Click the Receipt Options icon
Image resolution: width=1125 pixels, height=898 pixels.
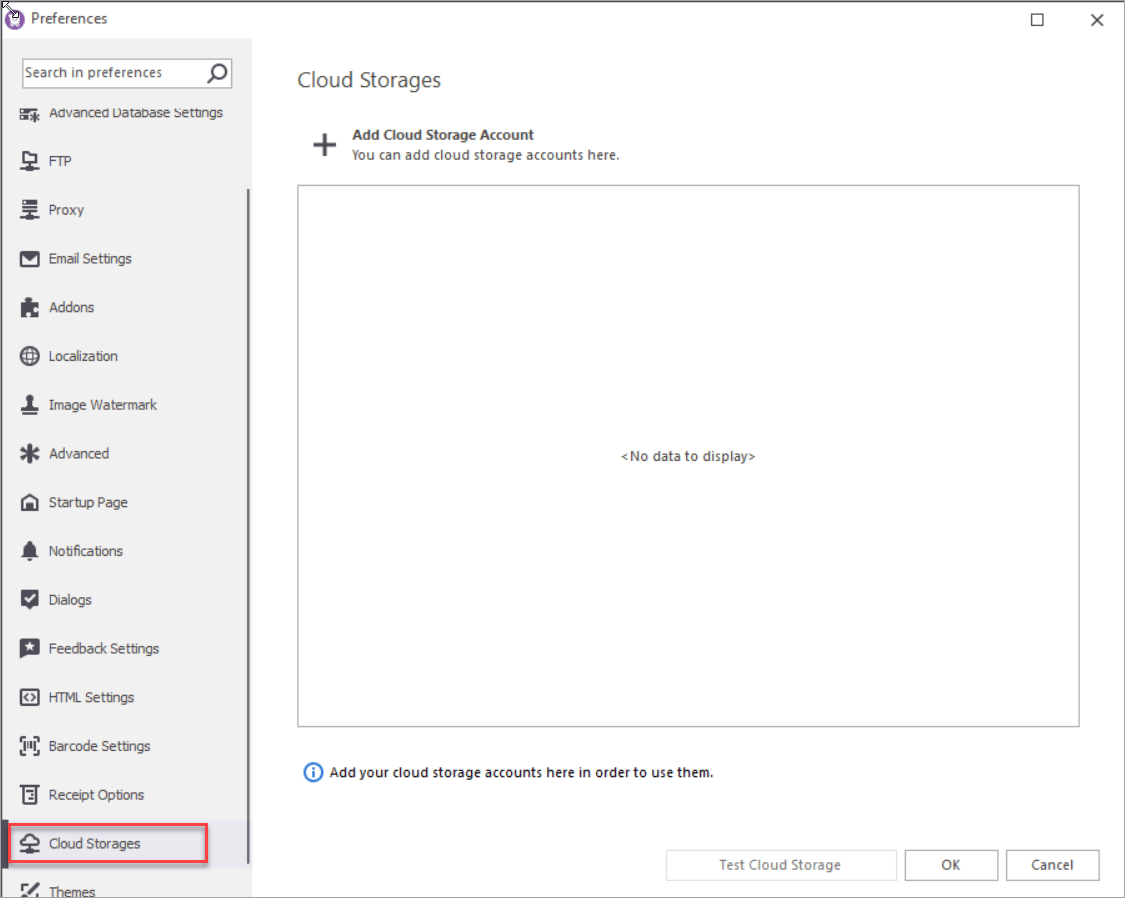pyautogui.click(x=29, y=795)
